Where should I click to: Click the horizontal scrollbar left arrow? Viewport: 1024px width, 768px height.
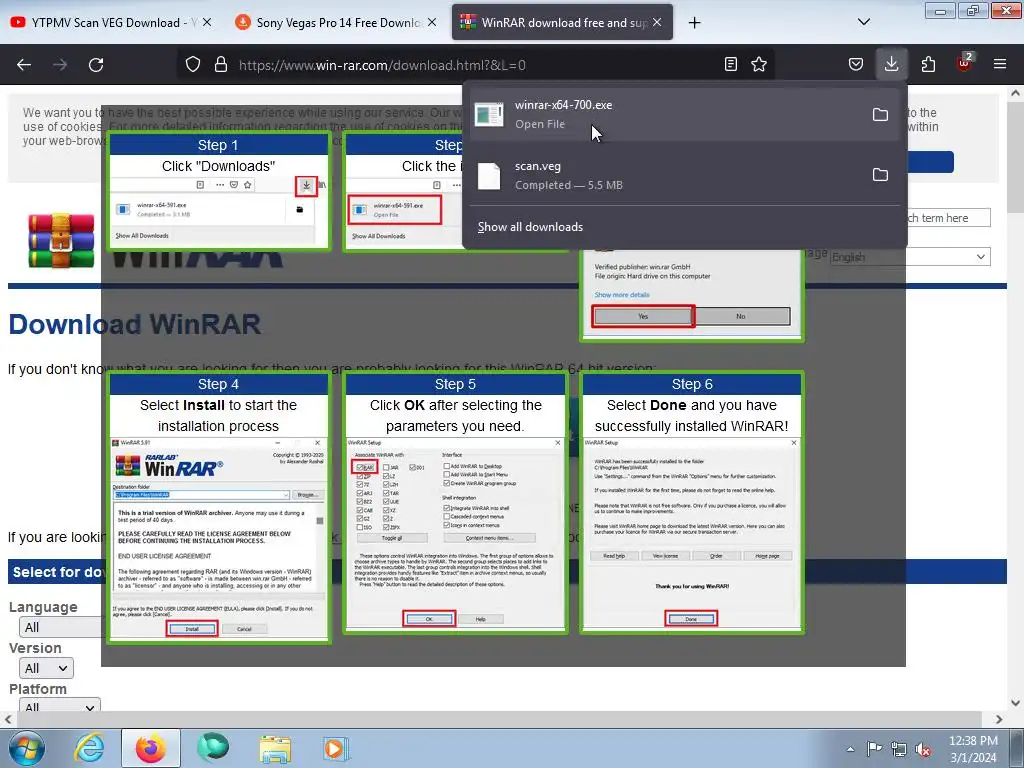pyautogui.click(x=8, y=719)
